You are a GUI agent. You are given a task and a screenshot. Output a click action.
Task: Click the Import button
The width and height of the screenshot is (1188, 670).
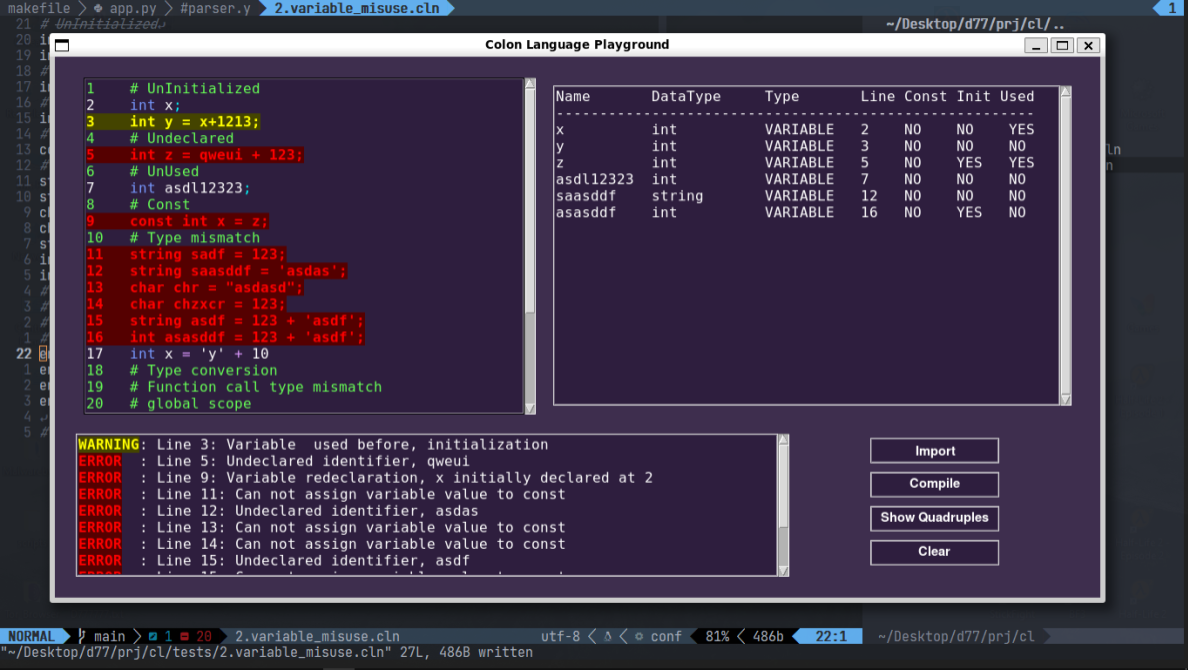click(933, 450)
